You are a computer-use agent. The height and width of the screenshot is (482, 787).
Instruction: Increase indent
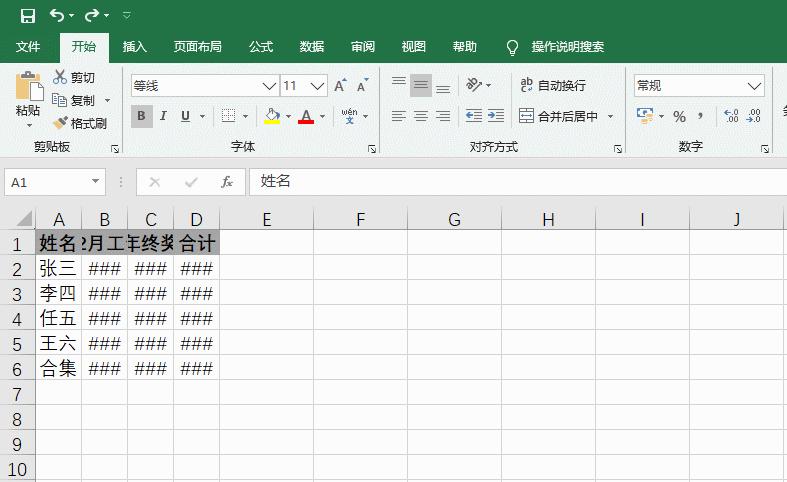point(496,116)
